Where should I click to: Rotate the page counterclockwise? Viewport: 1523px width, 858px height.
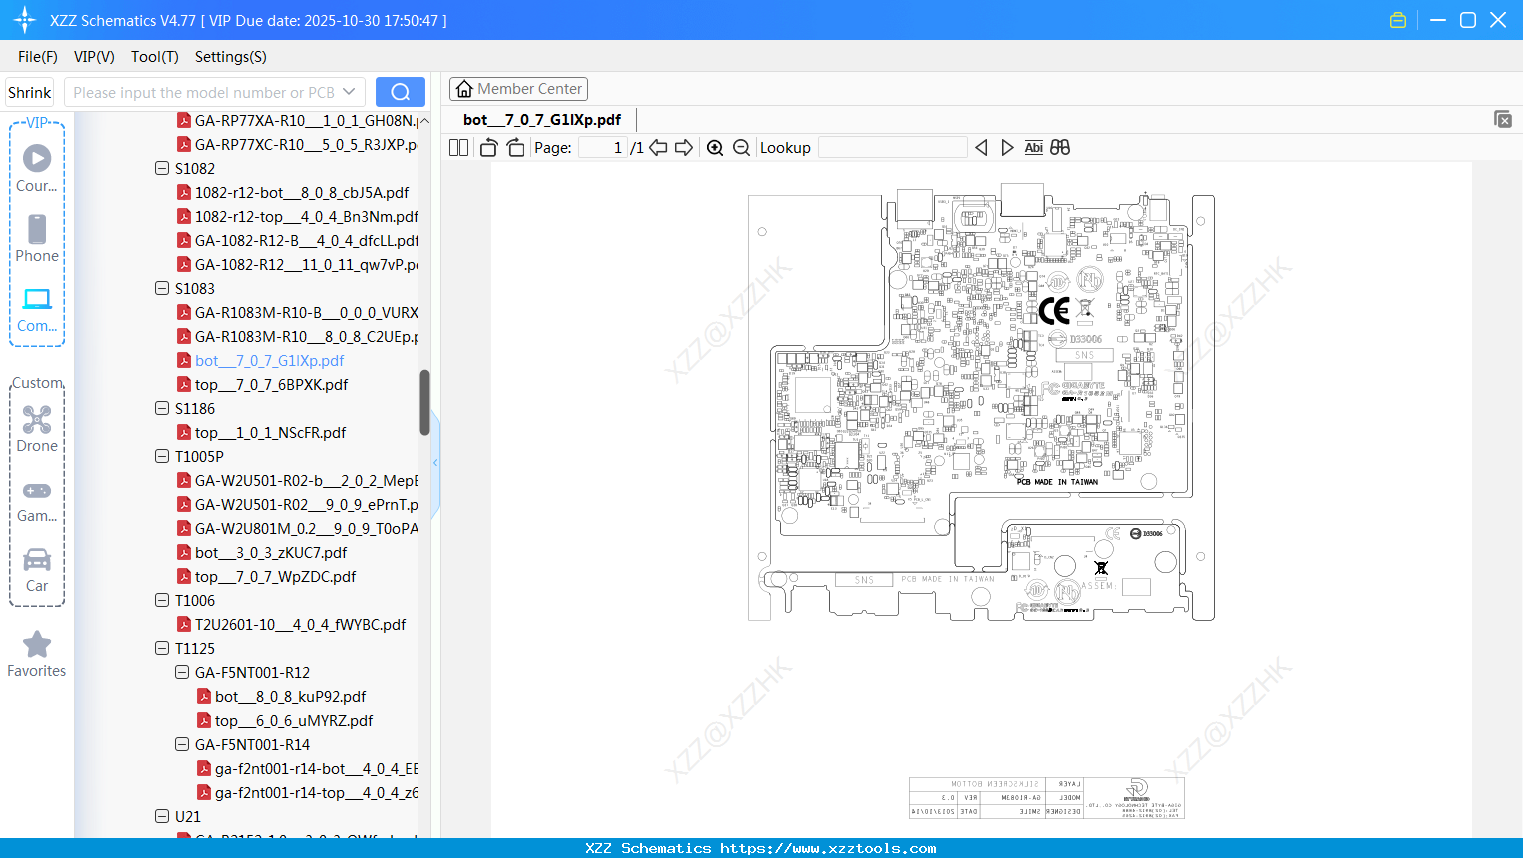point(488,148)
